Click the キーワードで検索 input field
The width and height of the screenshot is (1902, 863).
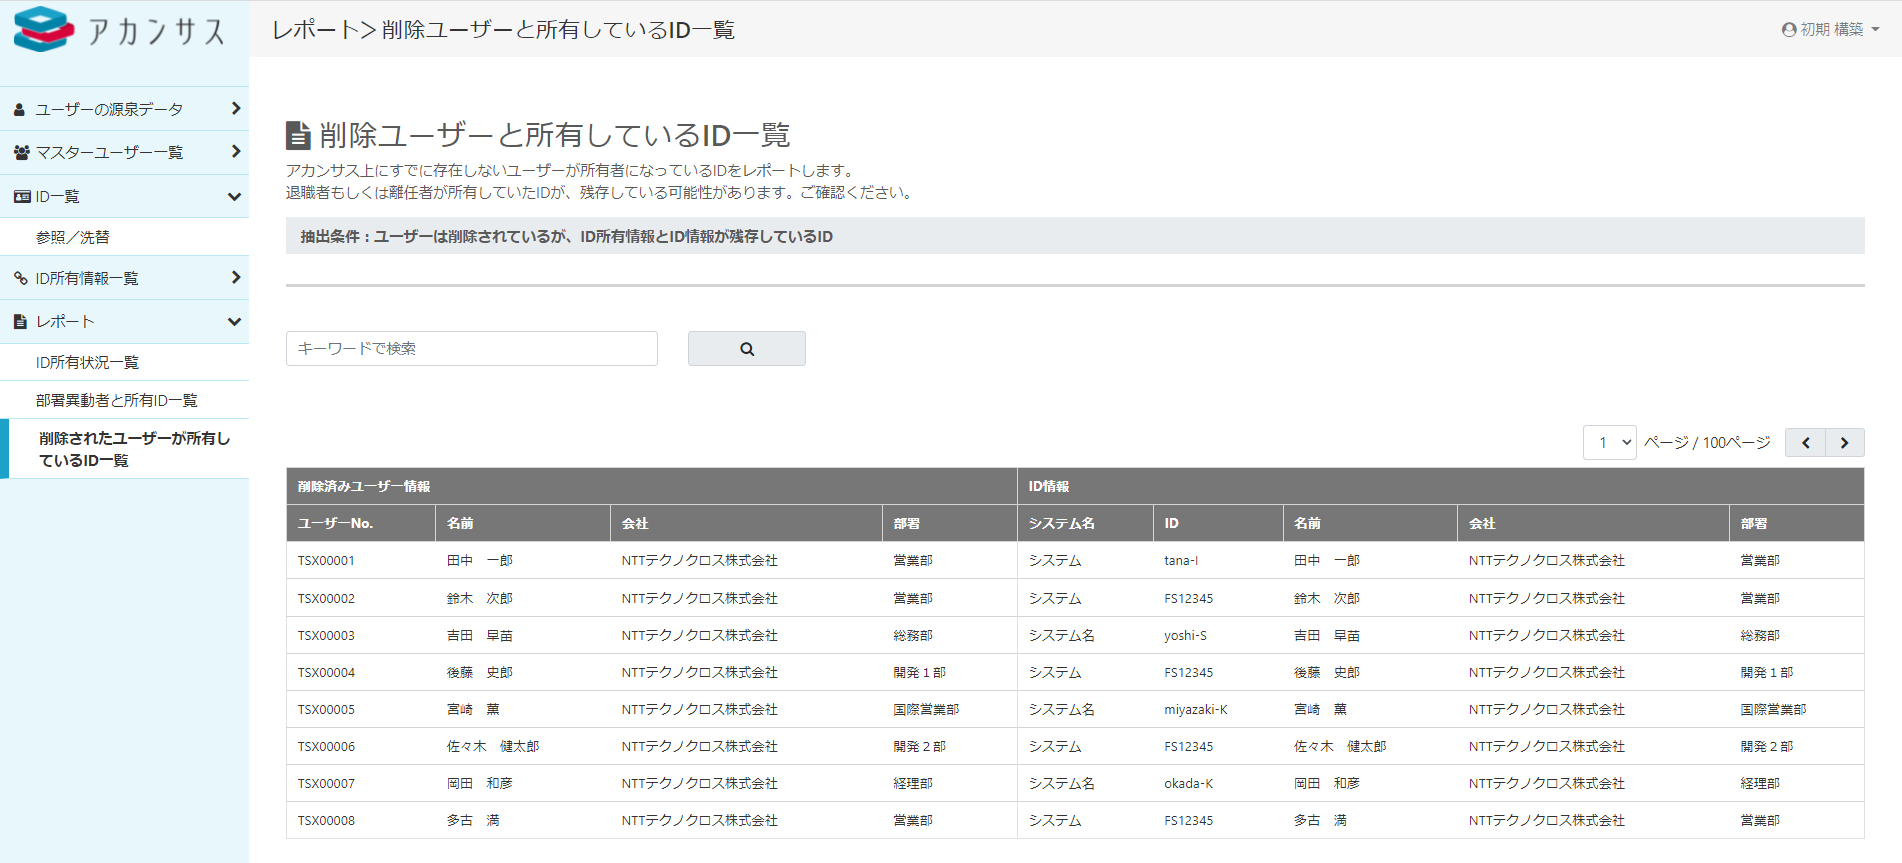[472, 348]
